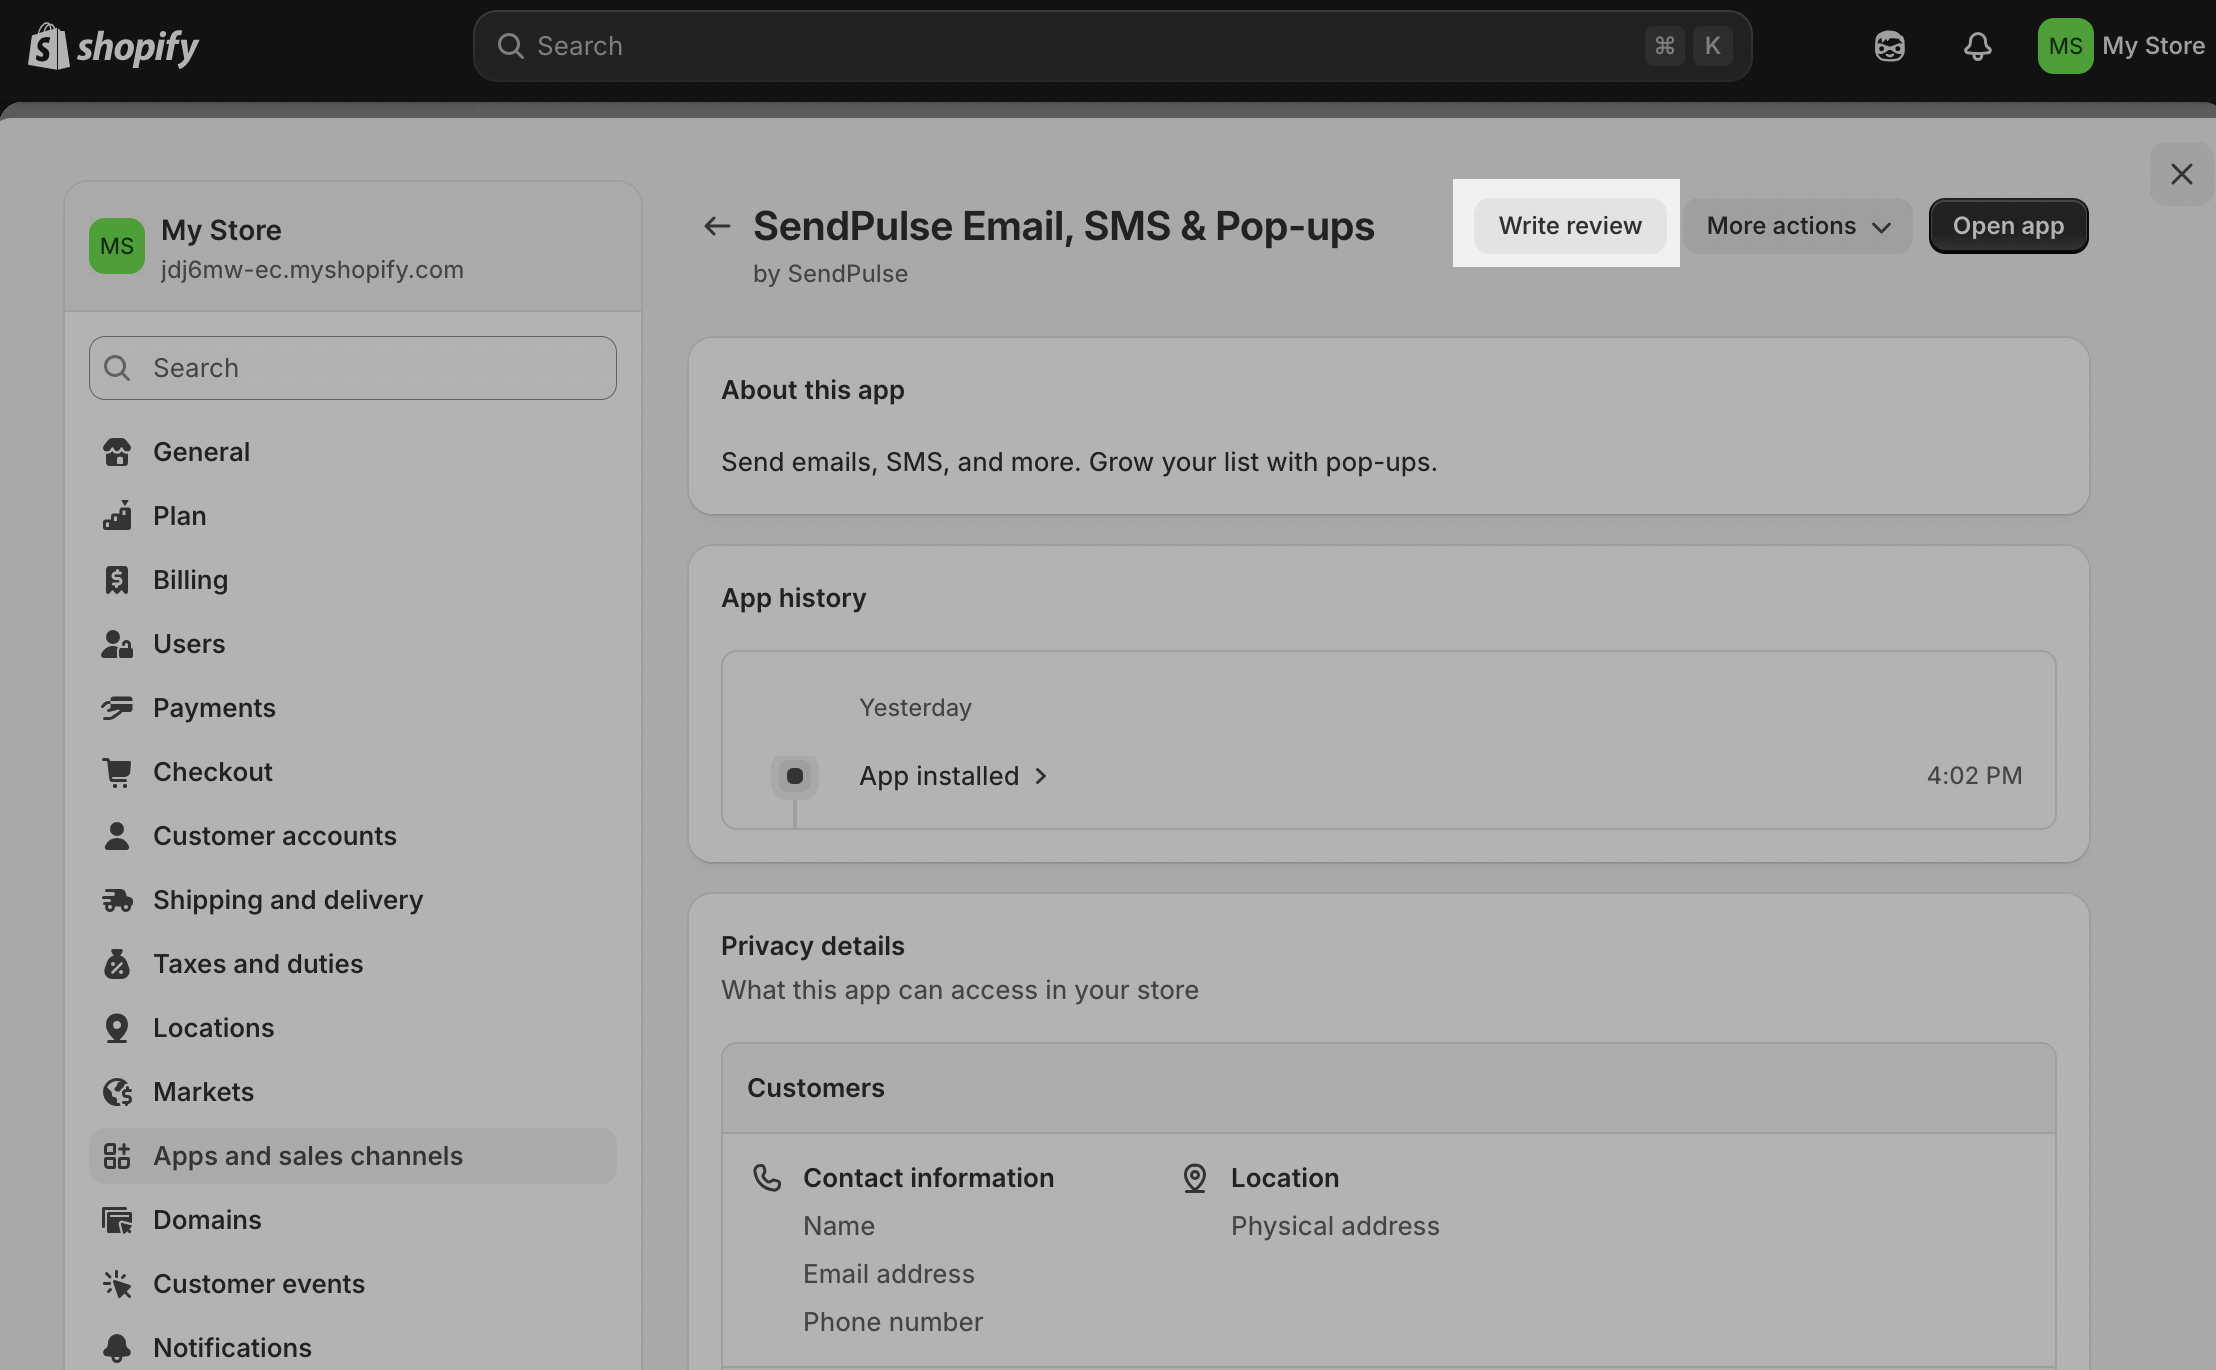Click 'Email address' under Contact information
Viewport: 2216px width, 1370px height.
(x=888, y=1274)
